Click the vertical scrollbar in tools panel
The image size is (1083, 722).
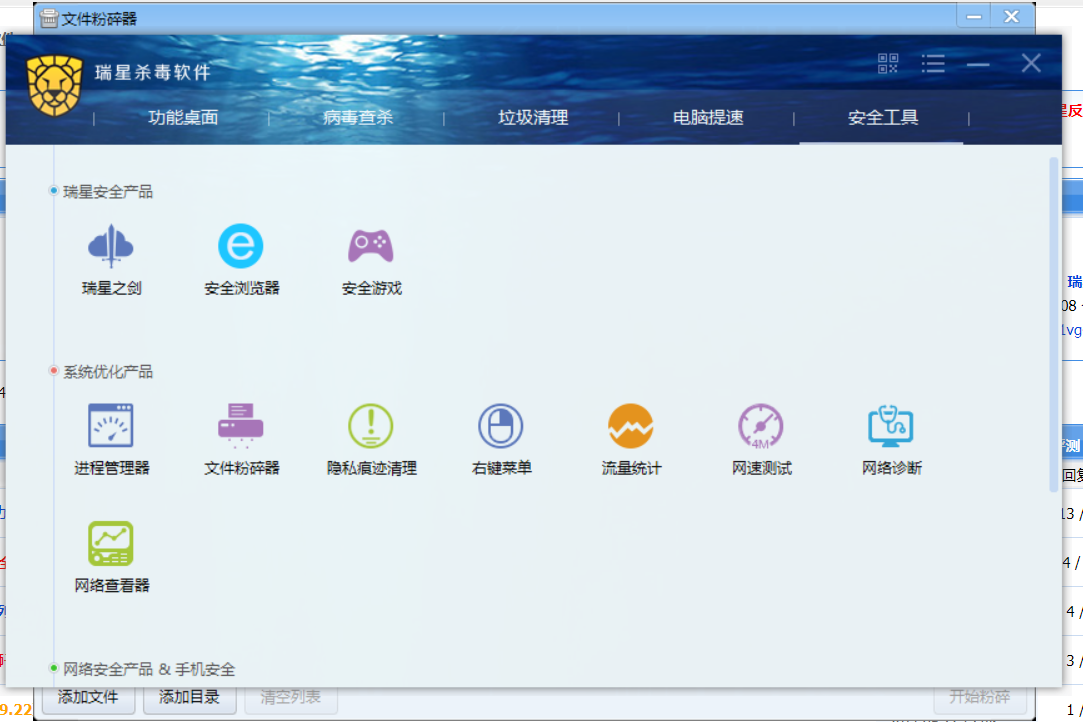click(x=1053, y=325)
